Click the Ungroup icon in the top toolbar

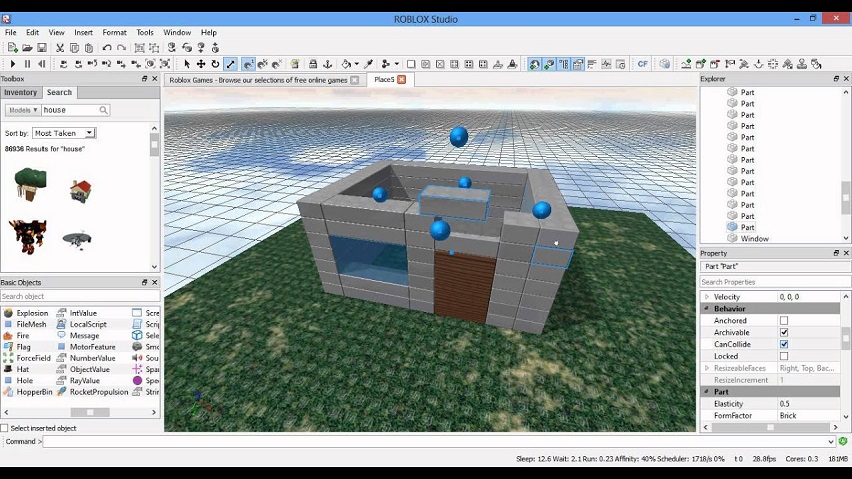pos(154,48)
